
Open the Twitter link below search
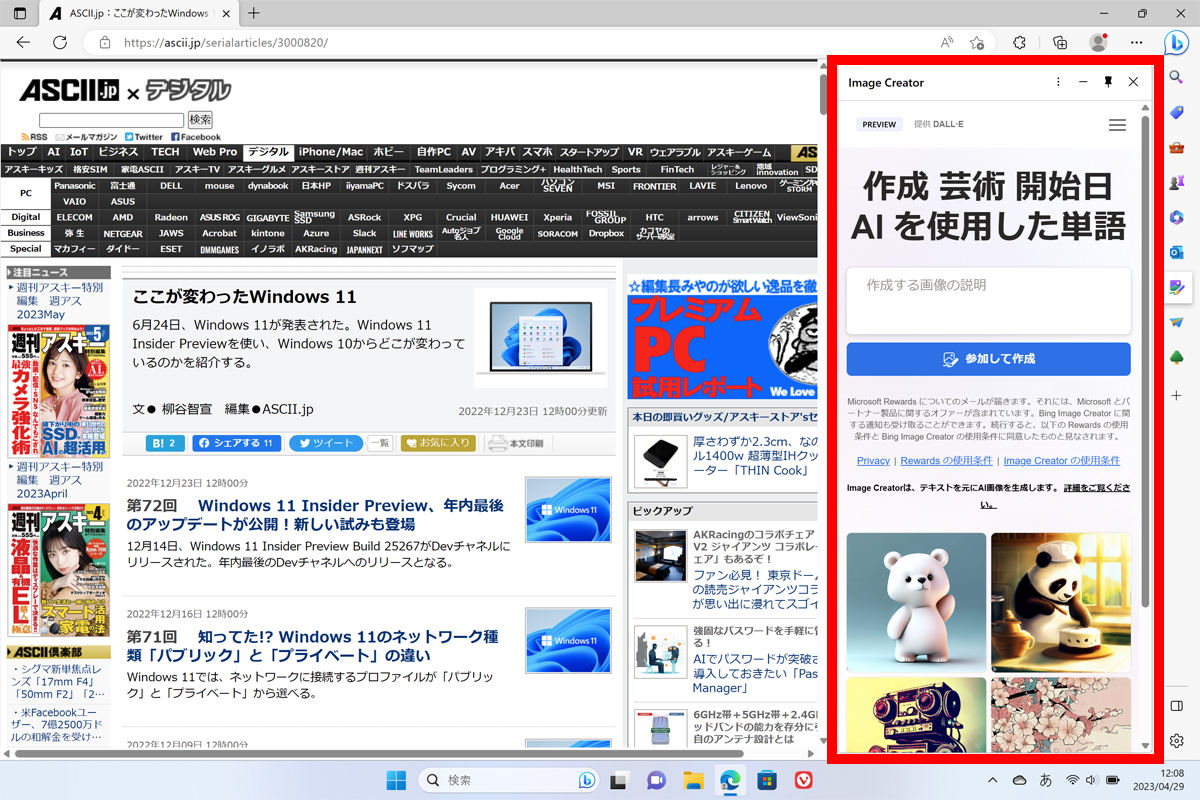point(144,137)
